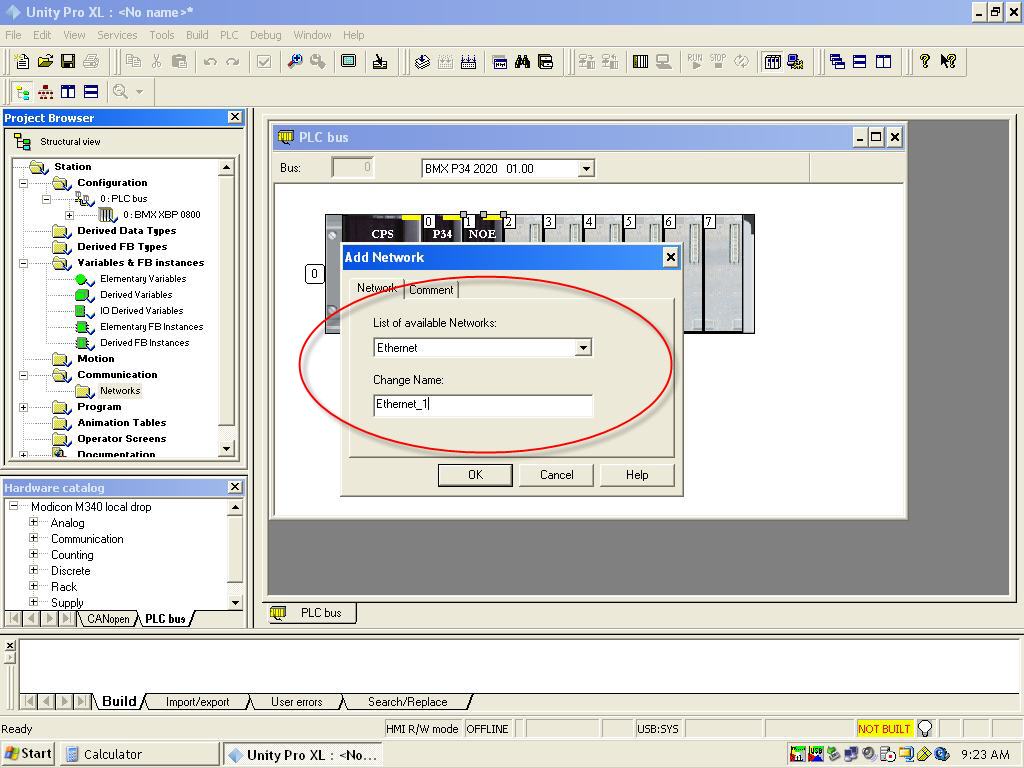Click the Help button in Add Network dialog
Viewport: 1024px width, 768px height.
click(x=637, y=475)
